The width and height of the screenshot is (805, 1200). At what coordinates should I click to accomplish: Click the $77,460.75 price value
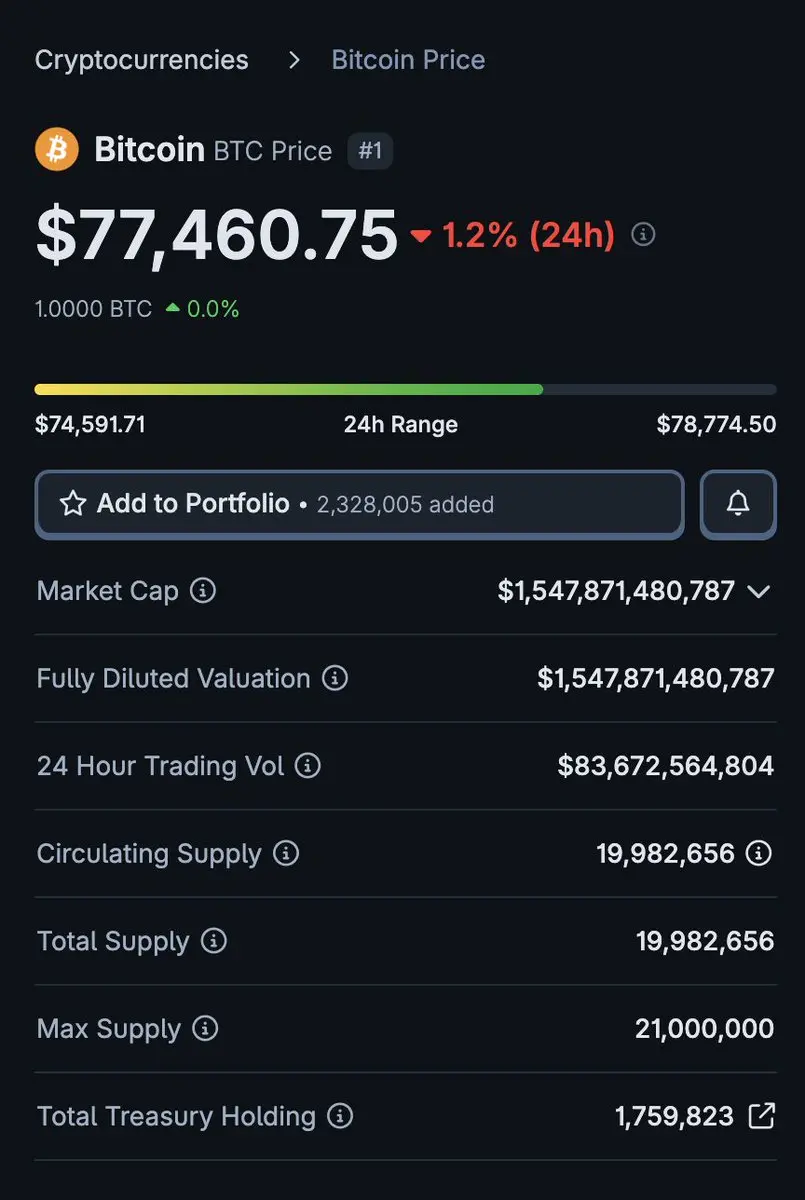click(217, 236)
